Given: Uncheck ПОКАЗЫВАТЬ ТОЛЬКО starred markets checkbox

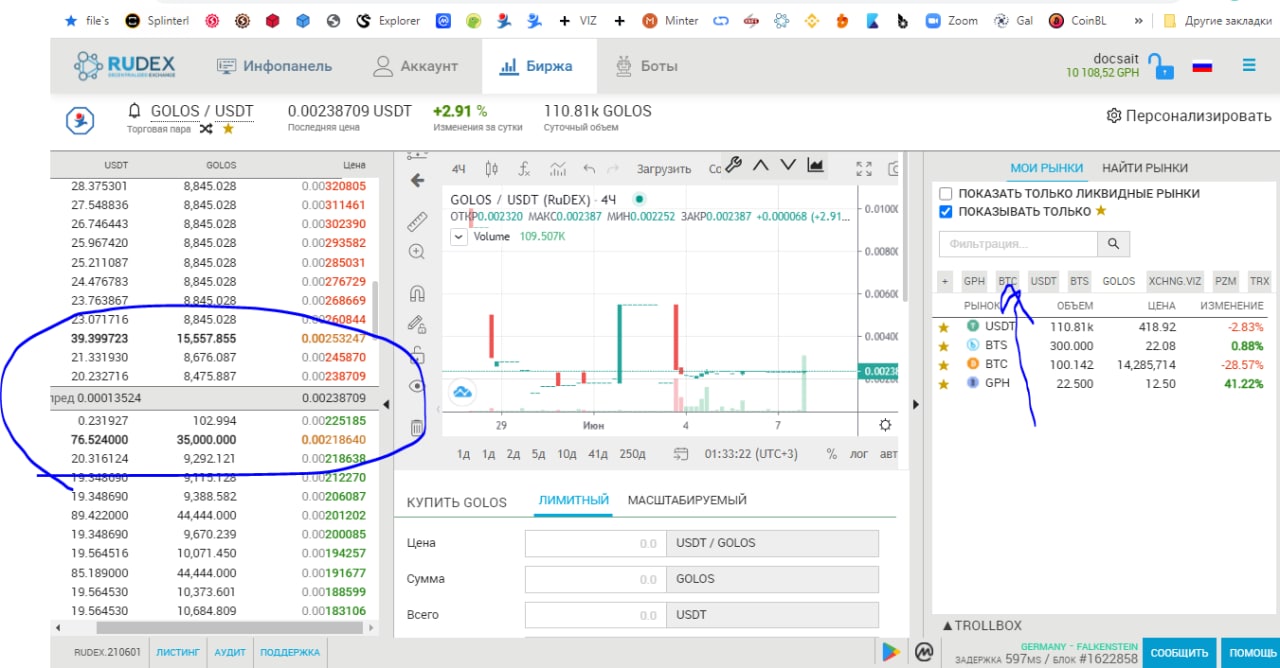Looking at the screenshot, I should (945, 211).
